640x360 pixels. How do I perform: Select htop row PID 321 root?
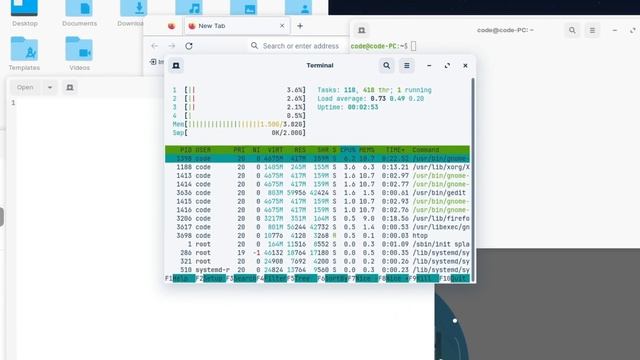pyautogui.click(x=317, y=261)
